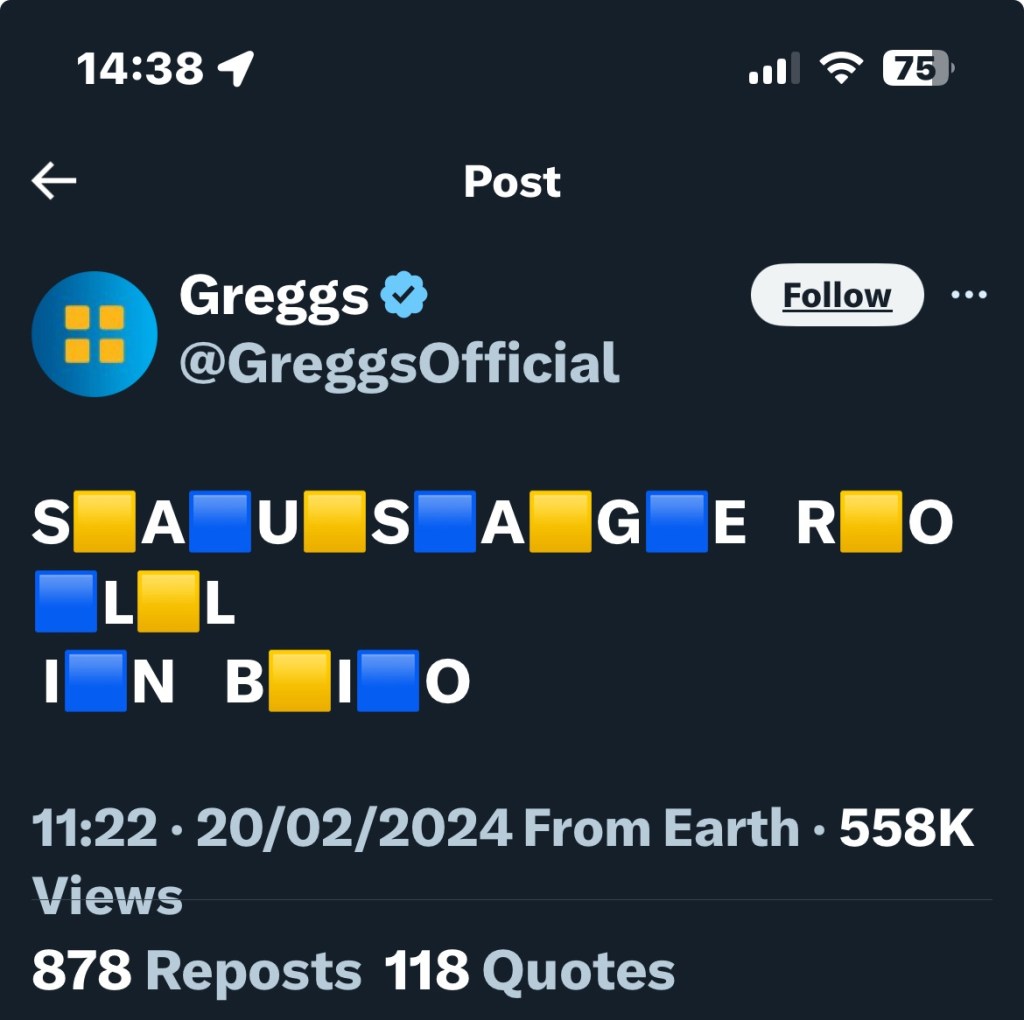Tap the 14:38 status bar clock
The height and width of the screenshot is (1020, 1024).
click(x=140, y=69)
